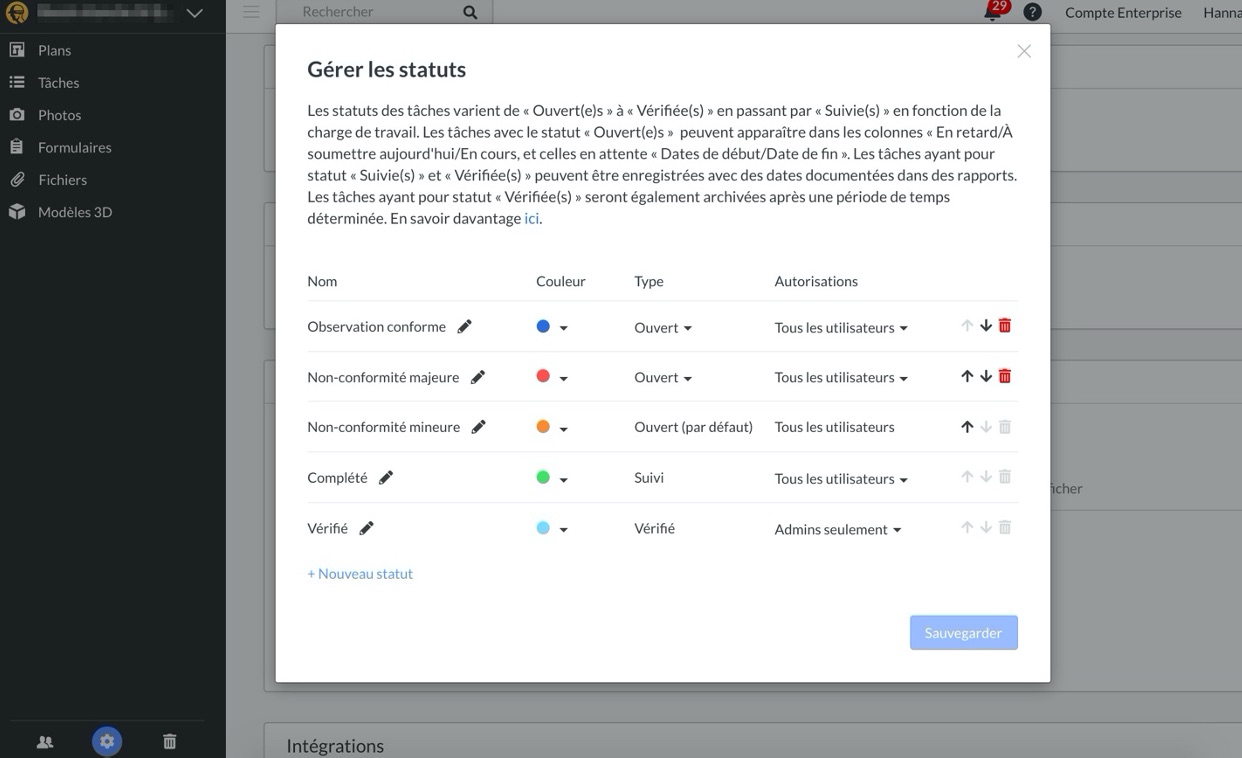Image resolution: width=1242 pixels, height=758 pixels.
Task: Open the notifications bell
Action: [x=994, y=12]
